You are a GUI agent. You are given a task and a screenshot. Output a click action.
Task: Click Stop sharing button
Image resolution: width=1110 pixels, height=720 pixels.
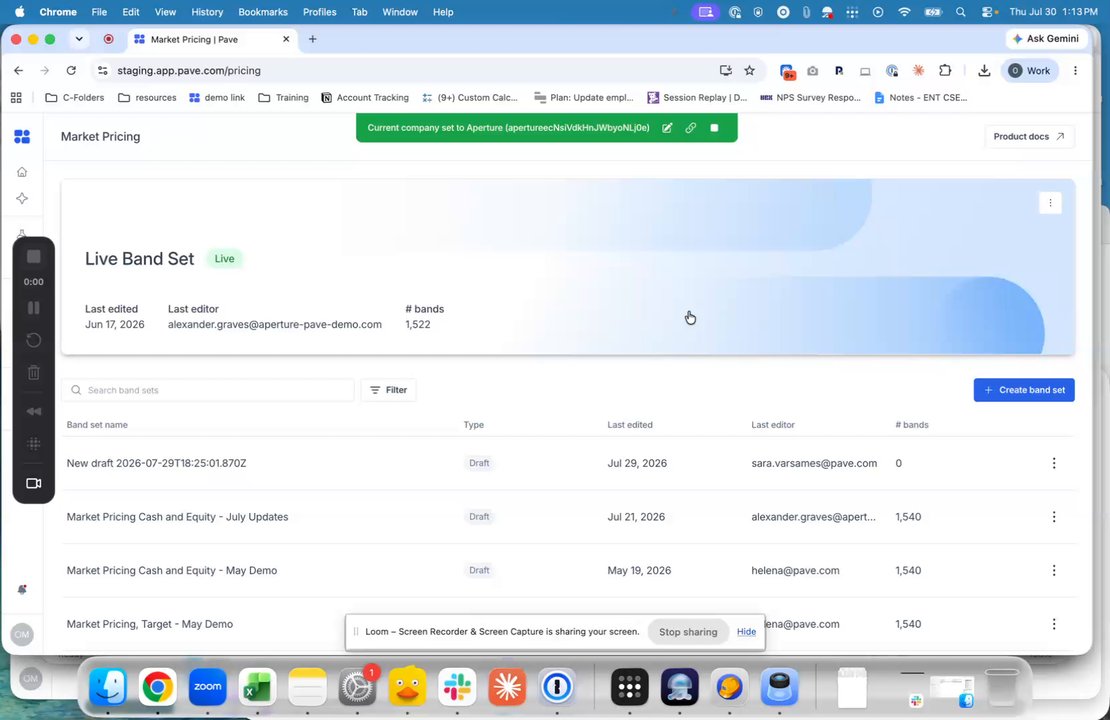[688, 632]
